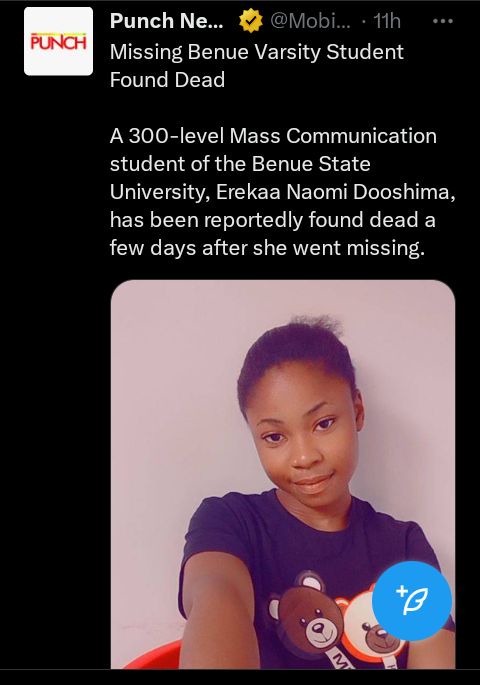Click the red PUNCH lettering in avatar
Image resolution: width=480 pixels, height=685 pixels.
(59, 42)
